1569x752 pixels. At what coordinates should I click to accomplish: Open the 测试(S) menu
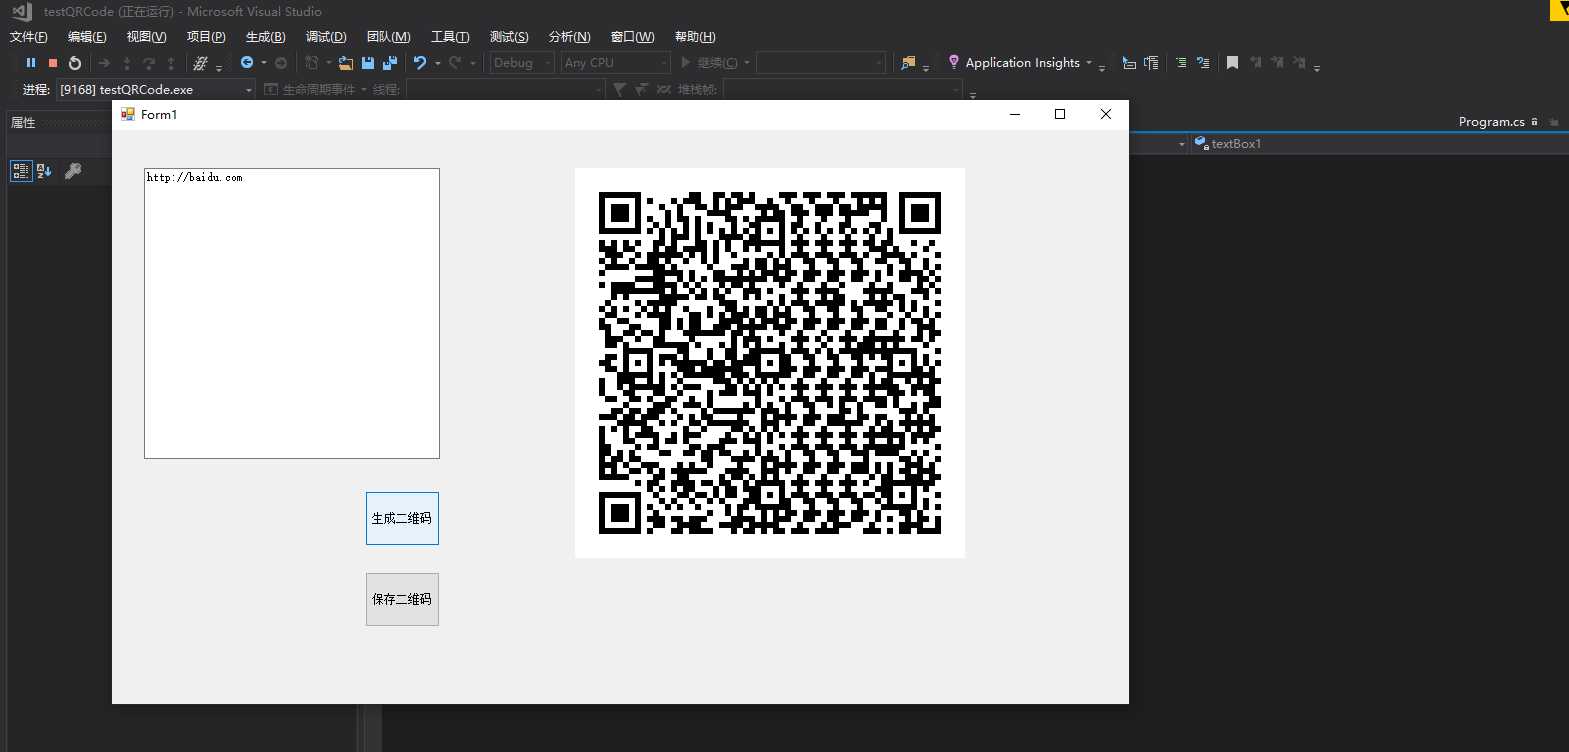point(509,37)
